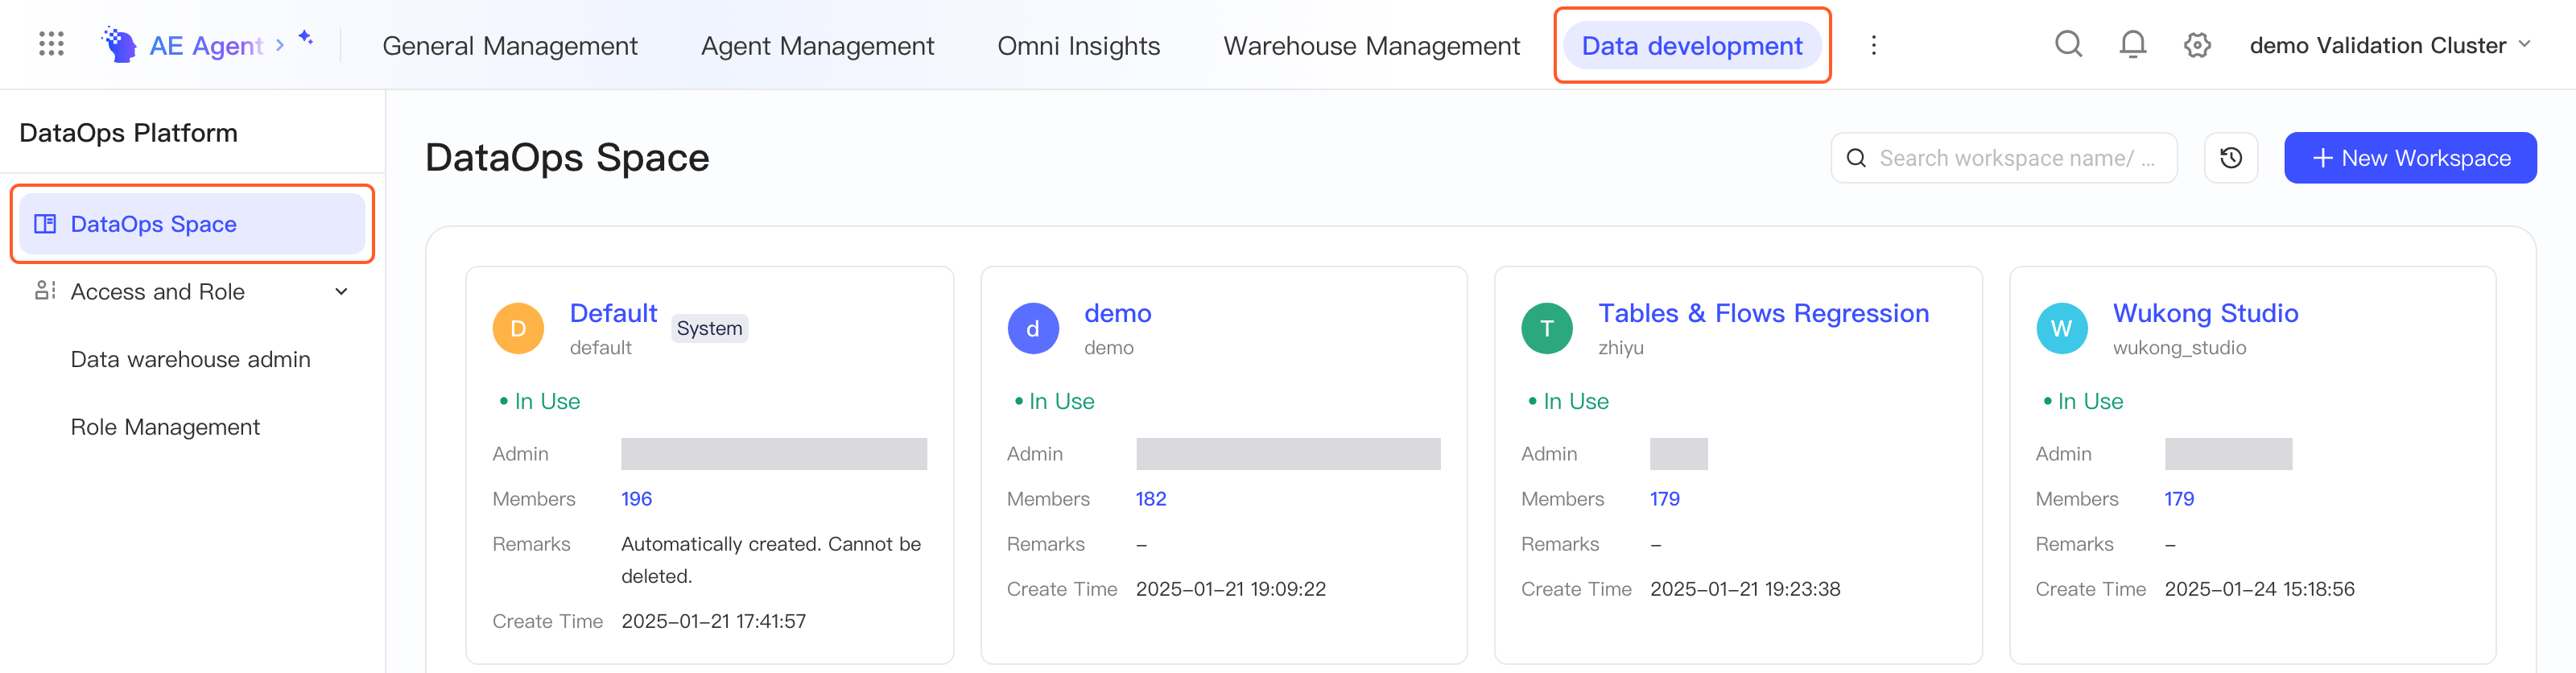Click the In Use status of demo
2576x673 pixels.
tap(1054, 401)
